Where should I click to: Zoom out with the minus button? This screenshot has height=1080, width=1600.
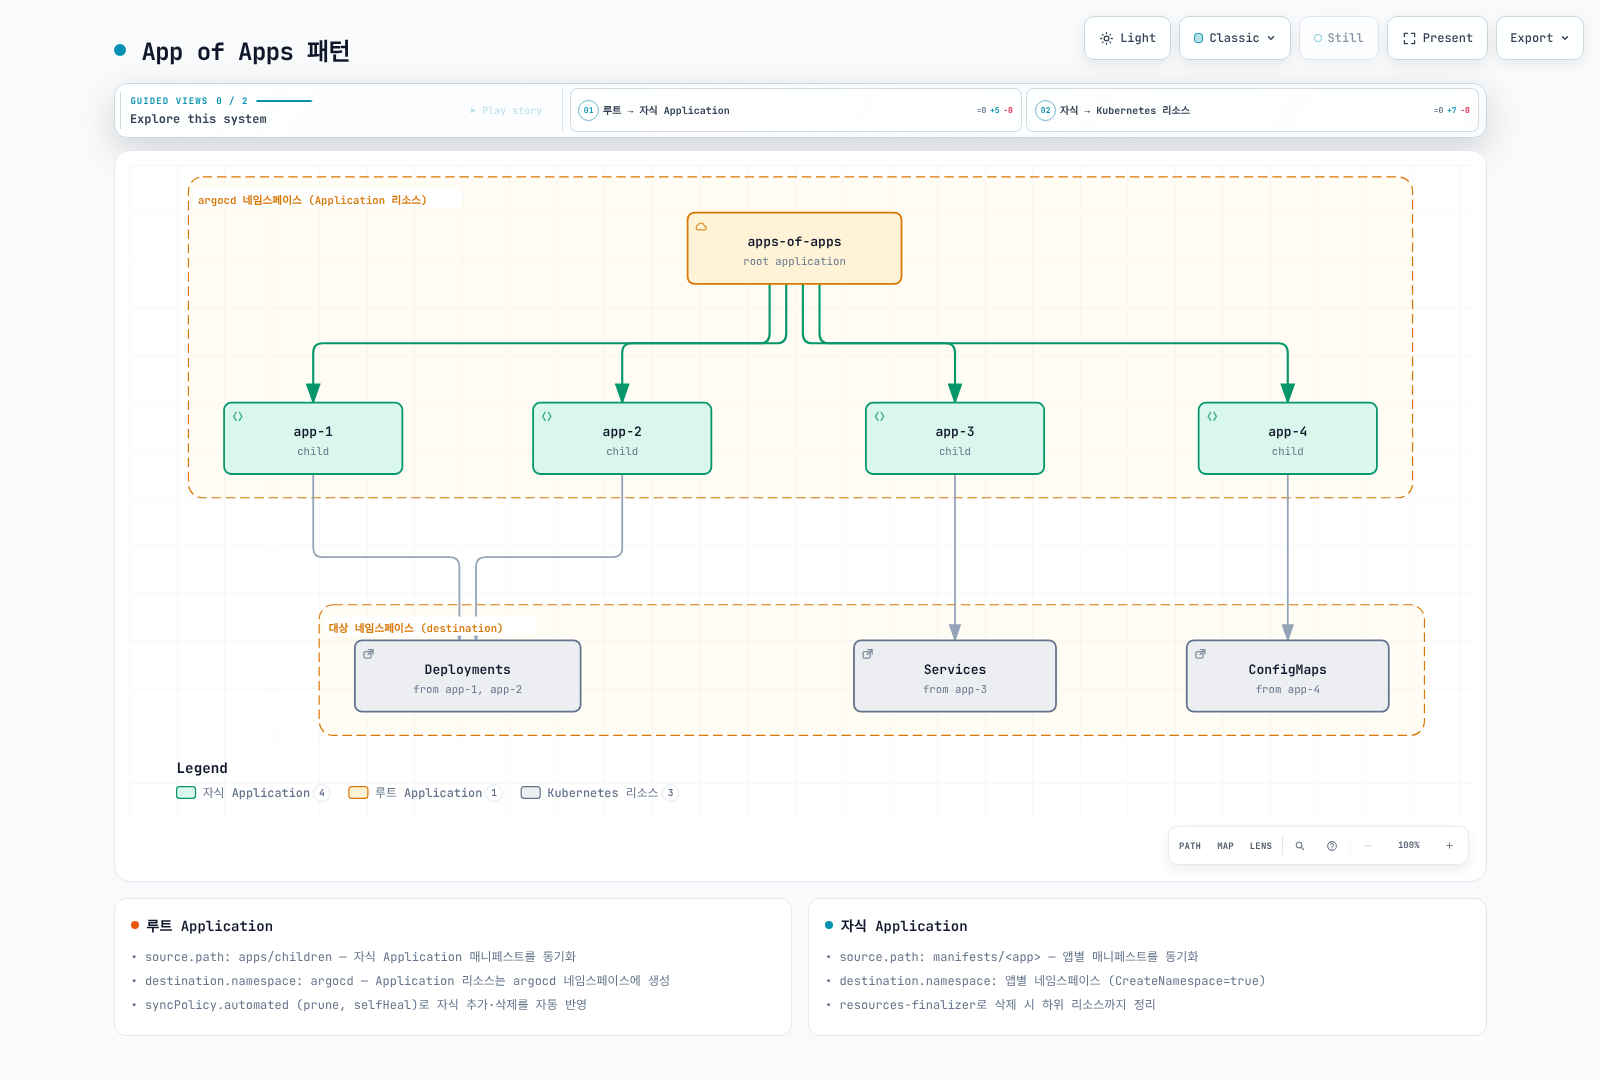1368,846
